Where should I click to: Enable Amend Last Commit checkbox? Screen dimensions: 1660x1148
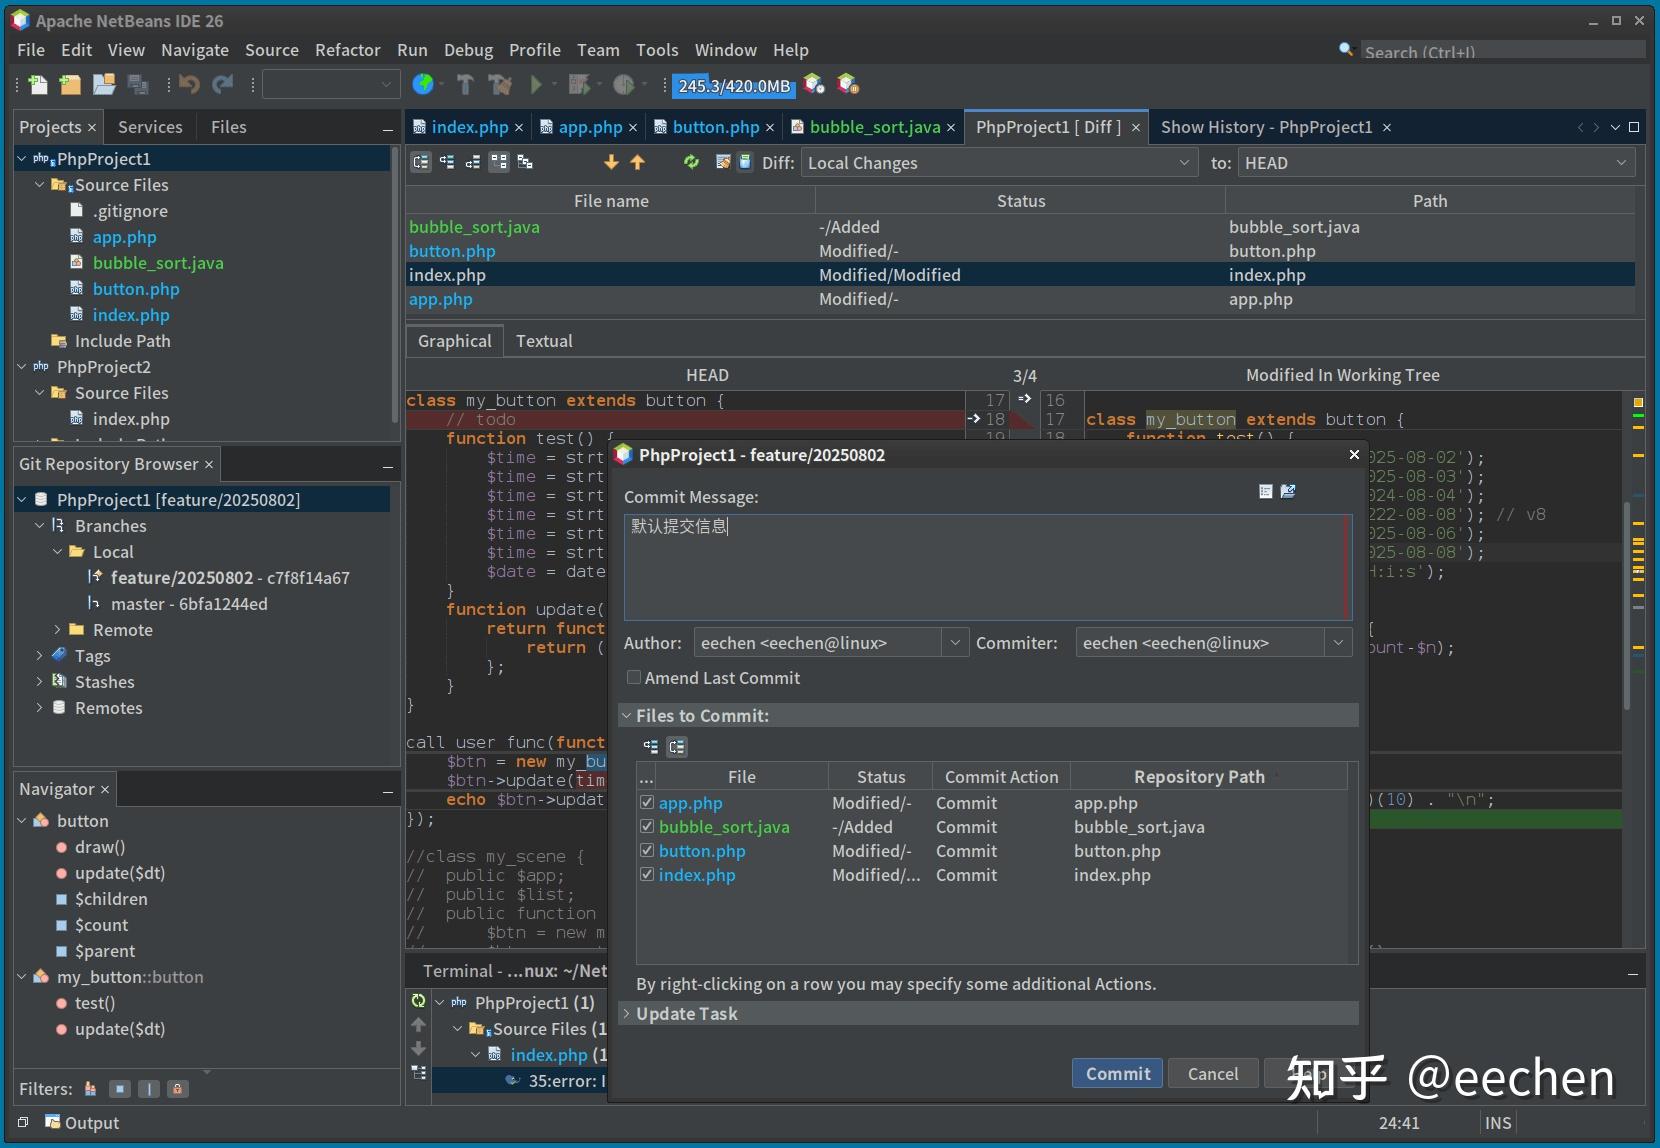tap(633, 677)
